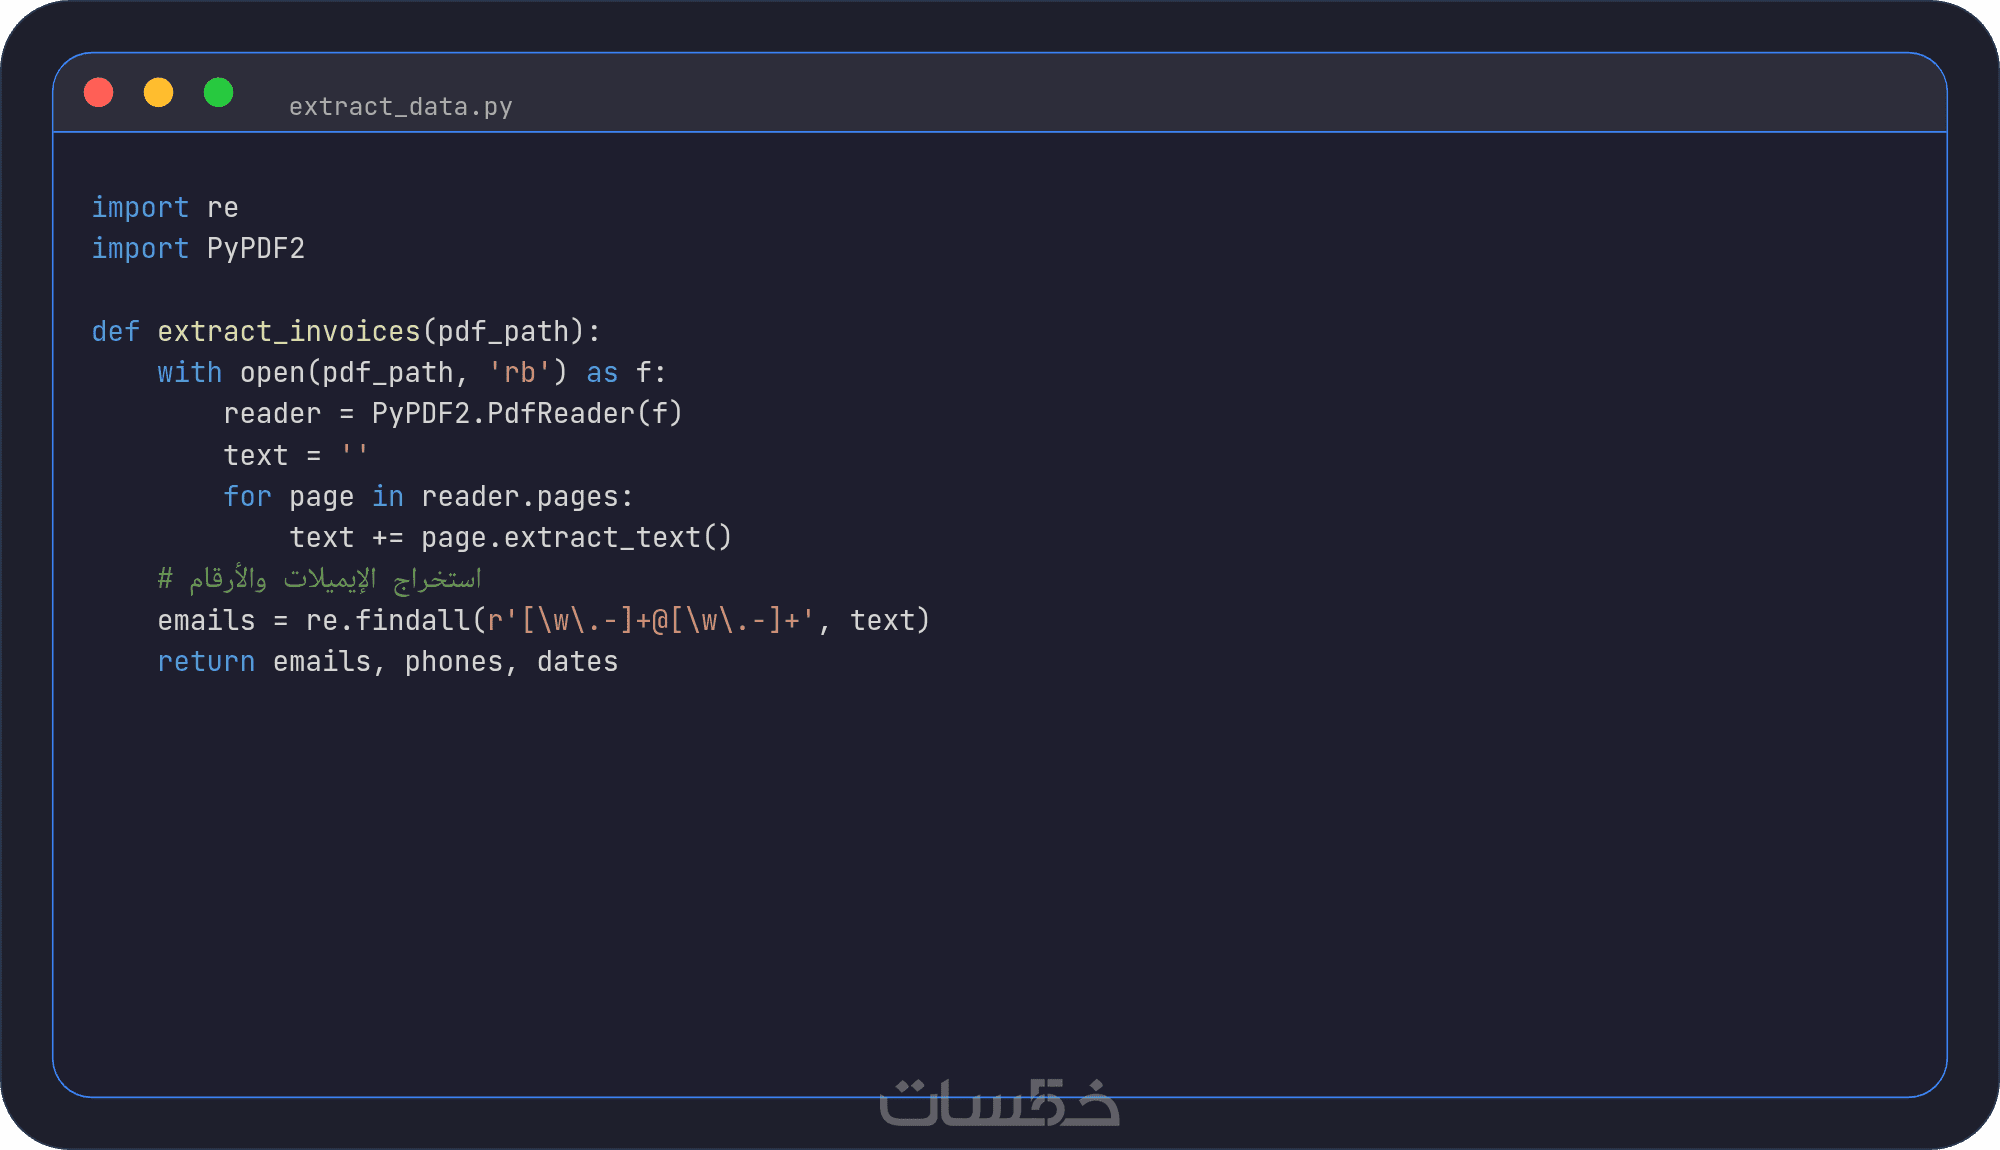This screenshot has height=1150, width=2000.
Task: Click the 'return' keyword
Action: pos(206,662)
